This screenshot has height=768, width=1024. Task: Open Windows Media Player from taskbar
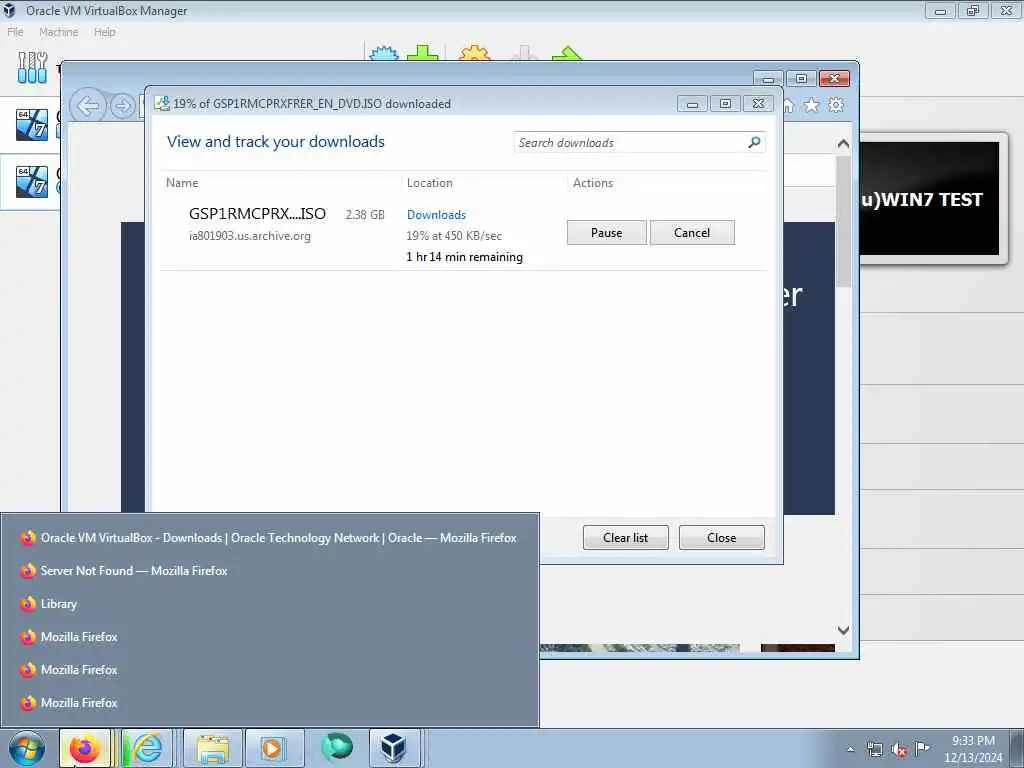[x=273, y=748]
